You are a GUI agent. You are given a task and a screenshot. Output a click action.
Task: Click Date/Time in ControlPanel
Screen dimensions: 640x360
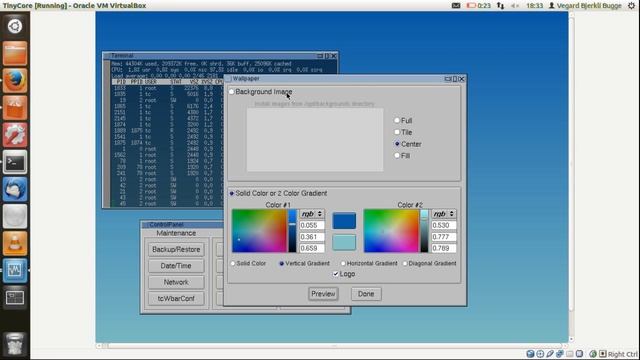click(176, 266)
